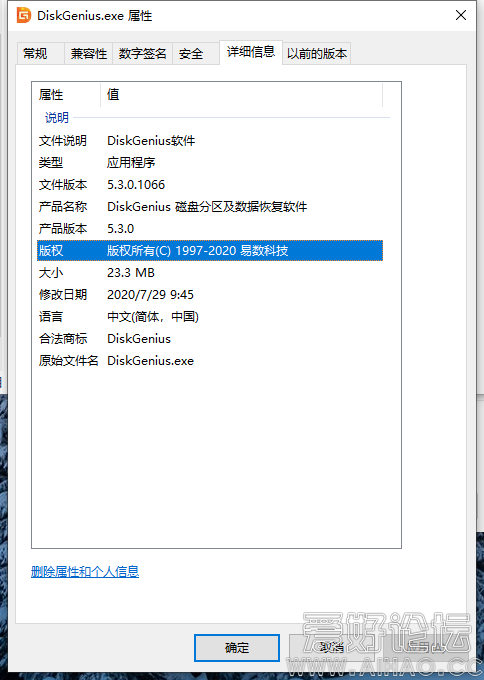Screen dimensions: 484x680
Task: Select the 修改日期 row
Action: (x=210, y=294)
